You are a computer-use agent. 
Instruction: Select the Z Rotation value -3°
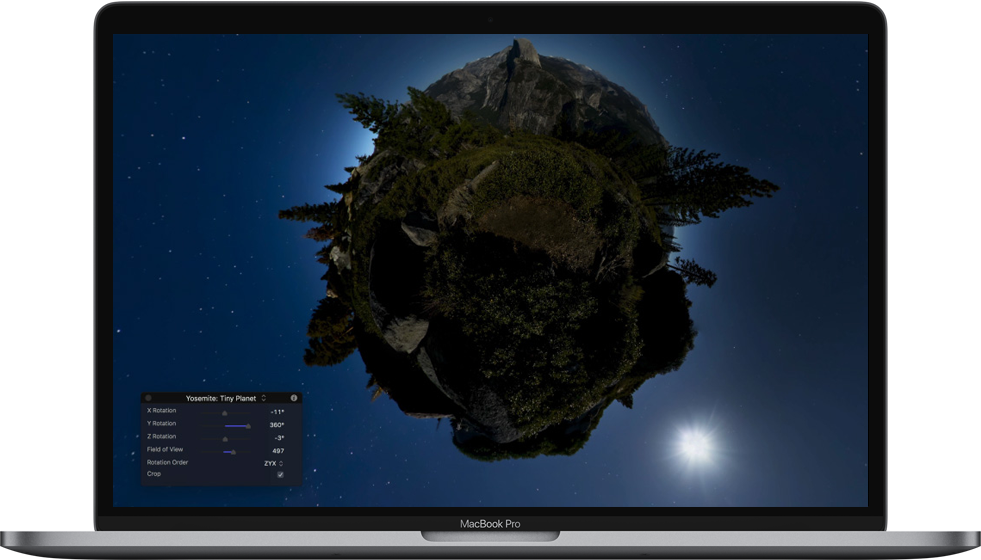(x=279, y=438)
